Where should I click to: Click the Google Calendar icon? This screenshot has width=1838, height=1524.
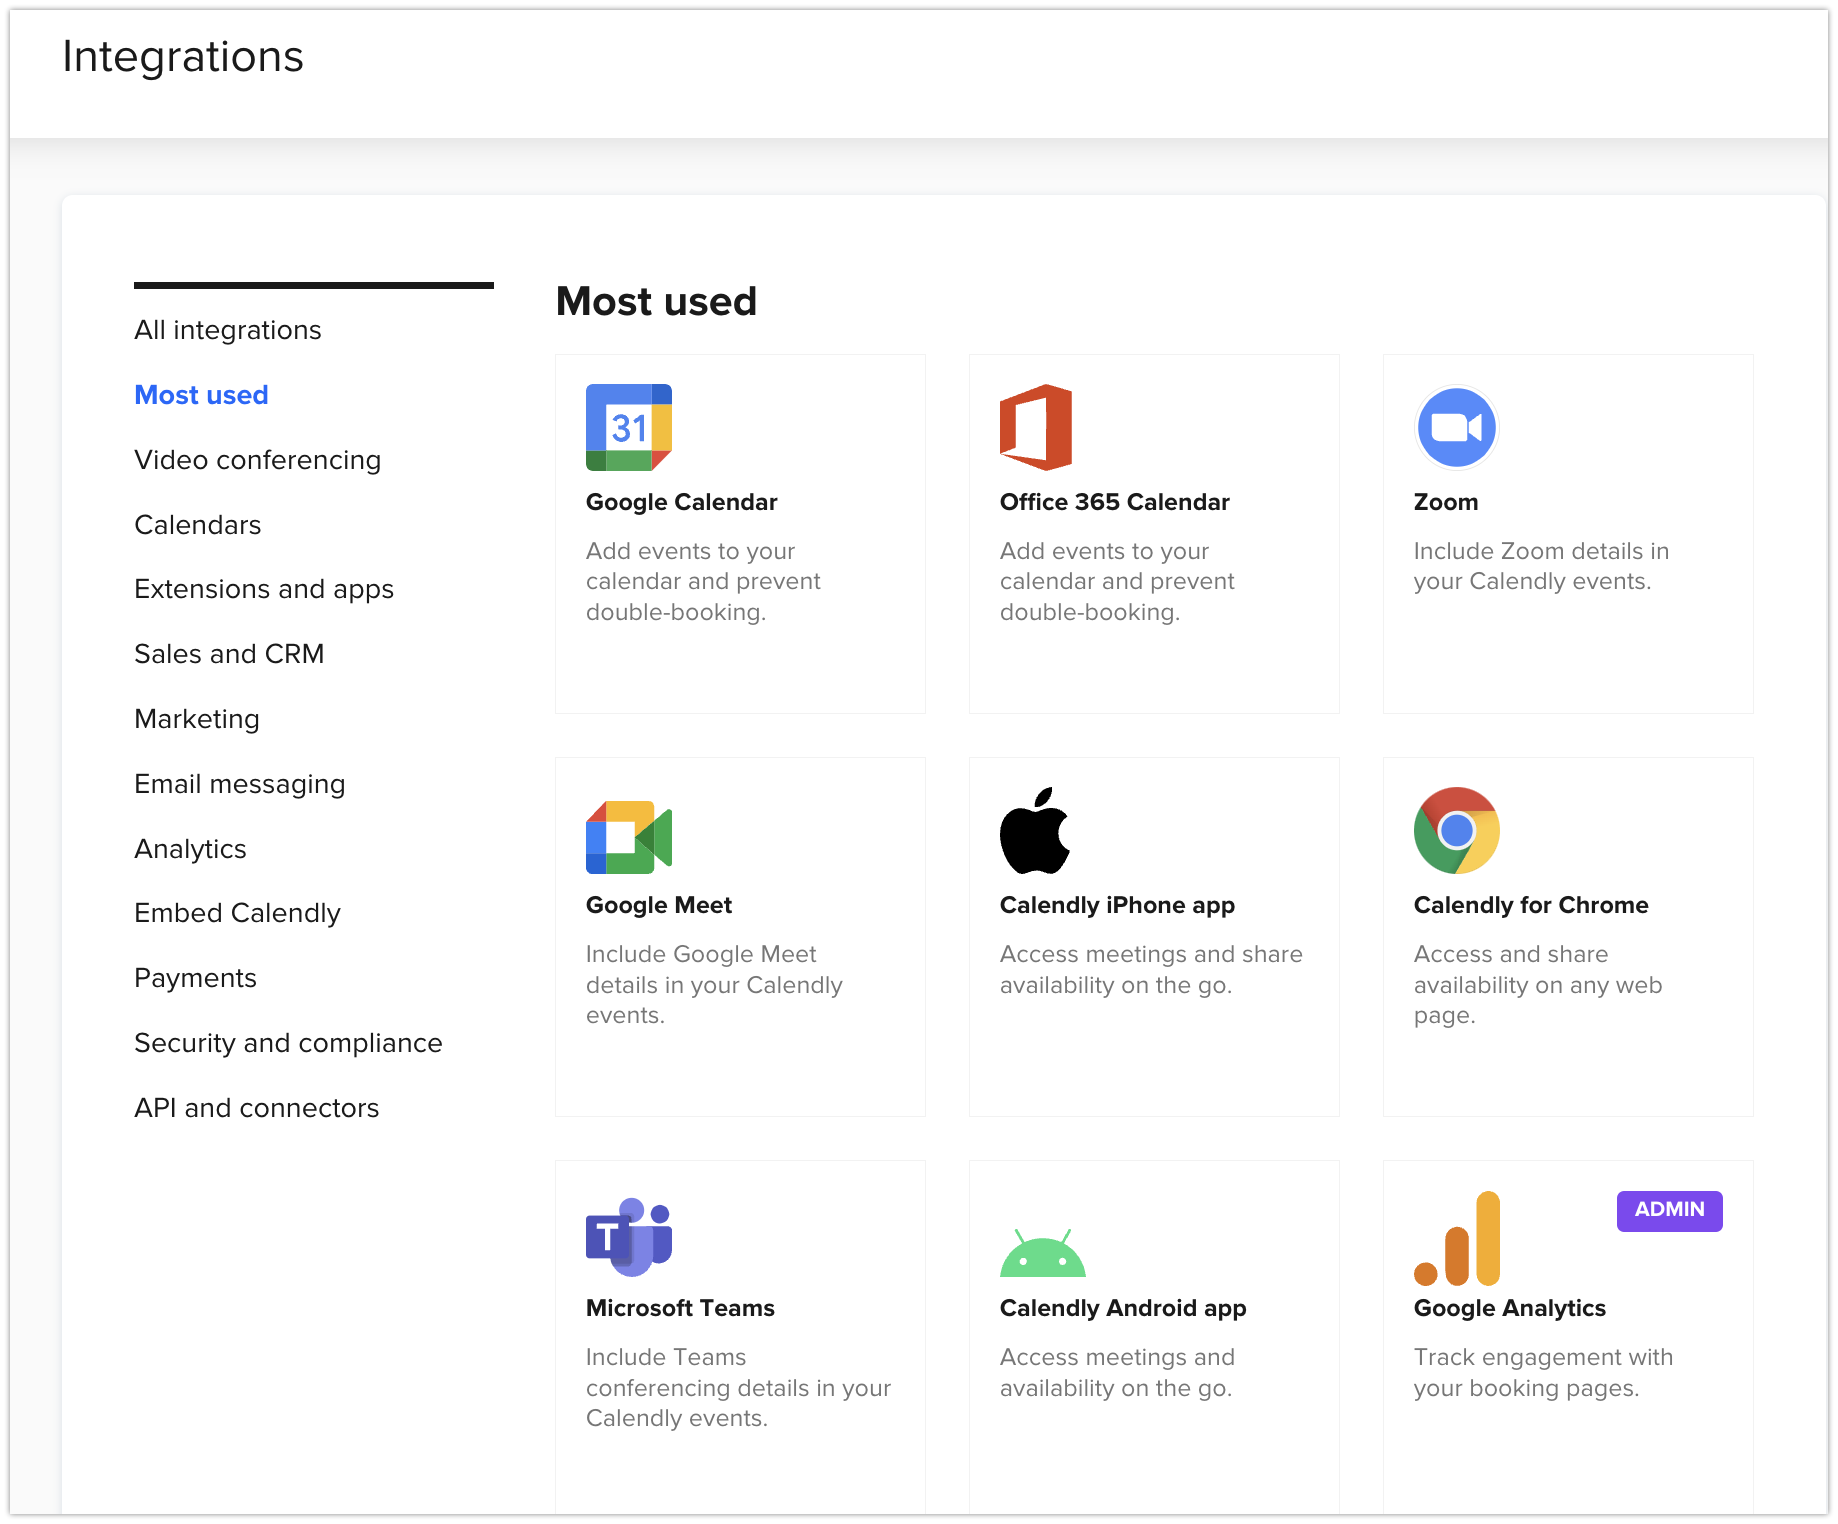point(629,427)
